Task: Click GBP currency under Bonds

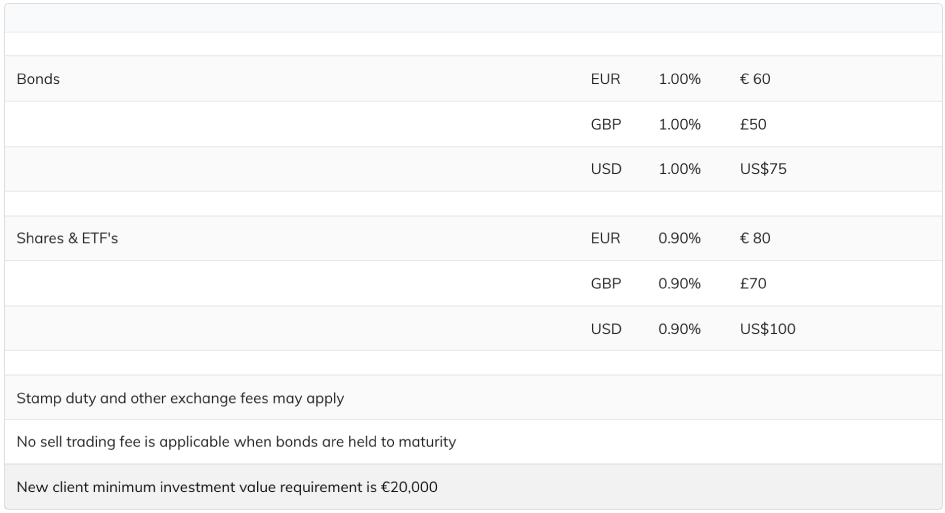Action: (606, 124)
